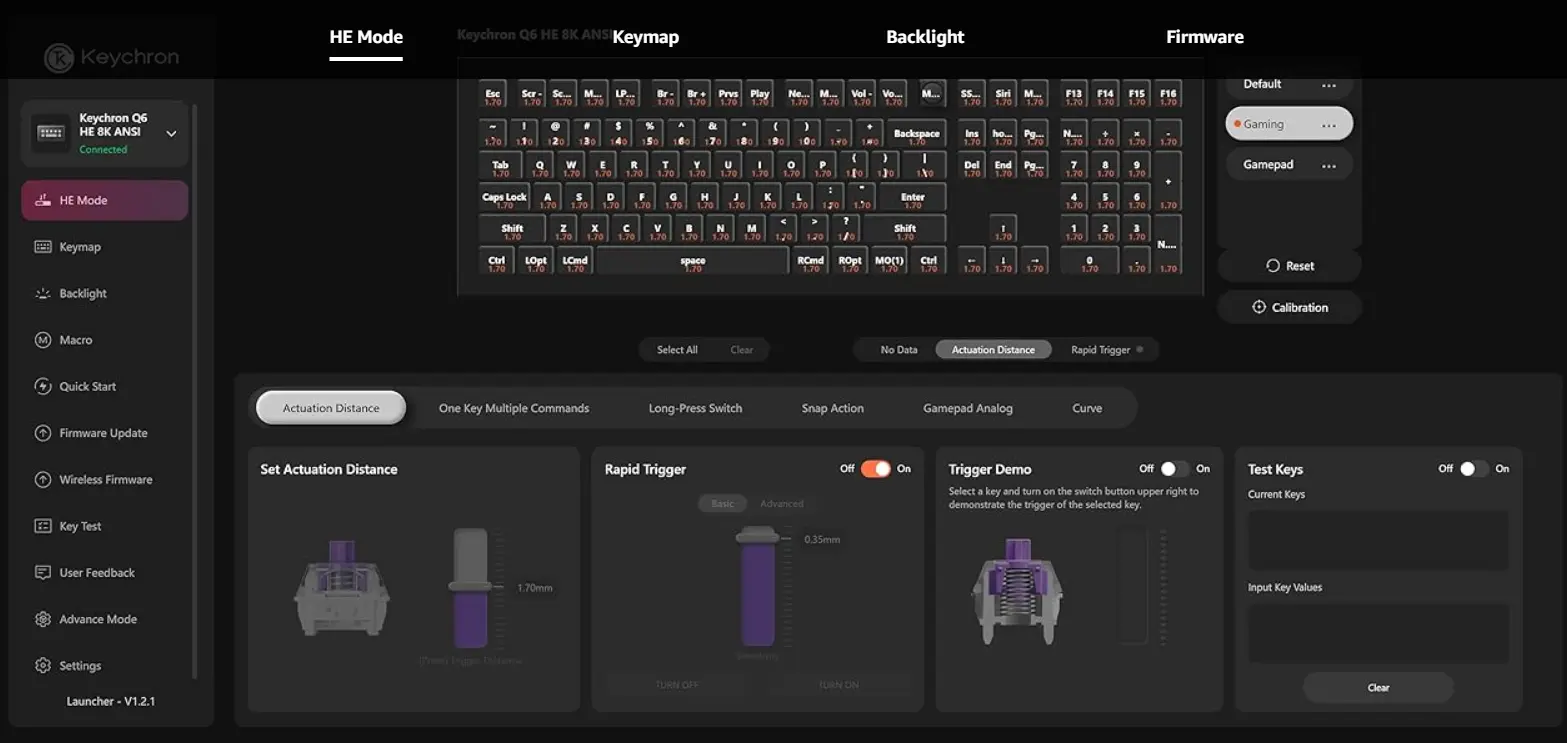Select the Backspace key on keyboard layout
The width and height of the screenshot is (1567, 743).
click(917, 134)
